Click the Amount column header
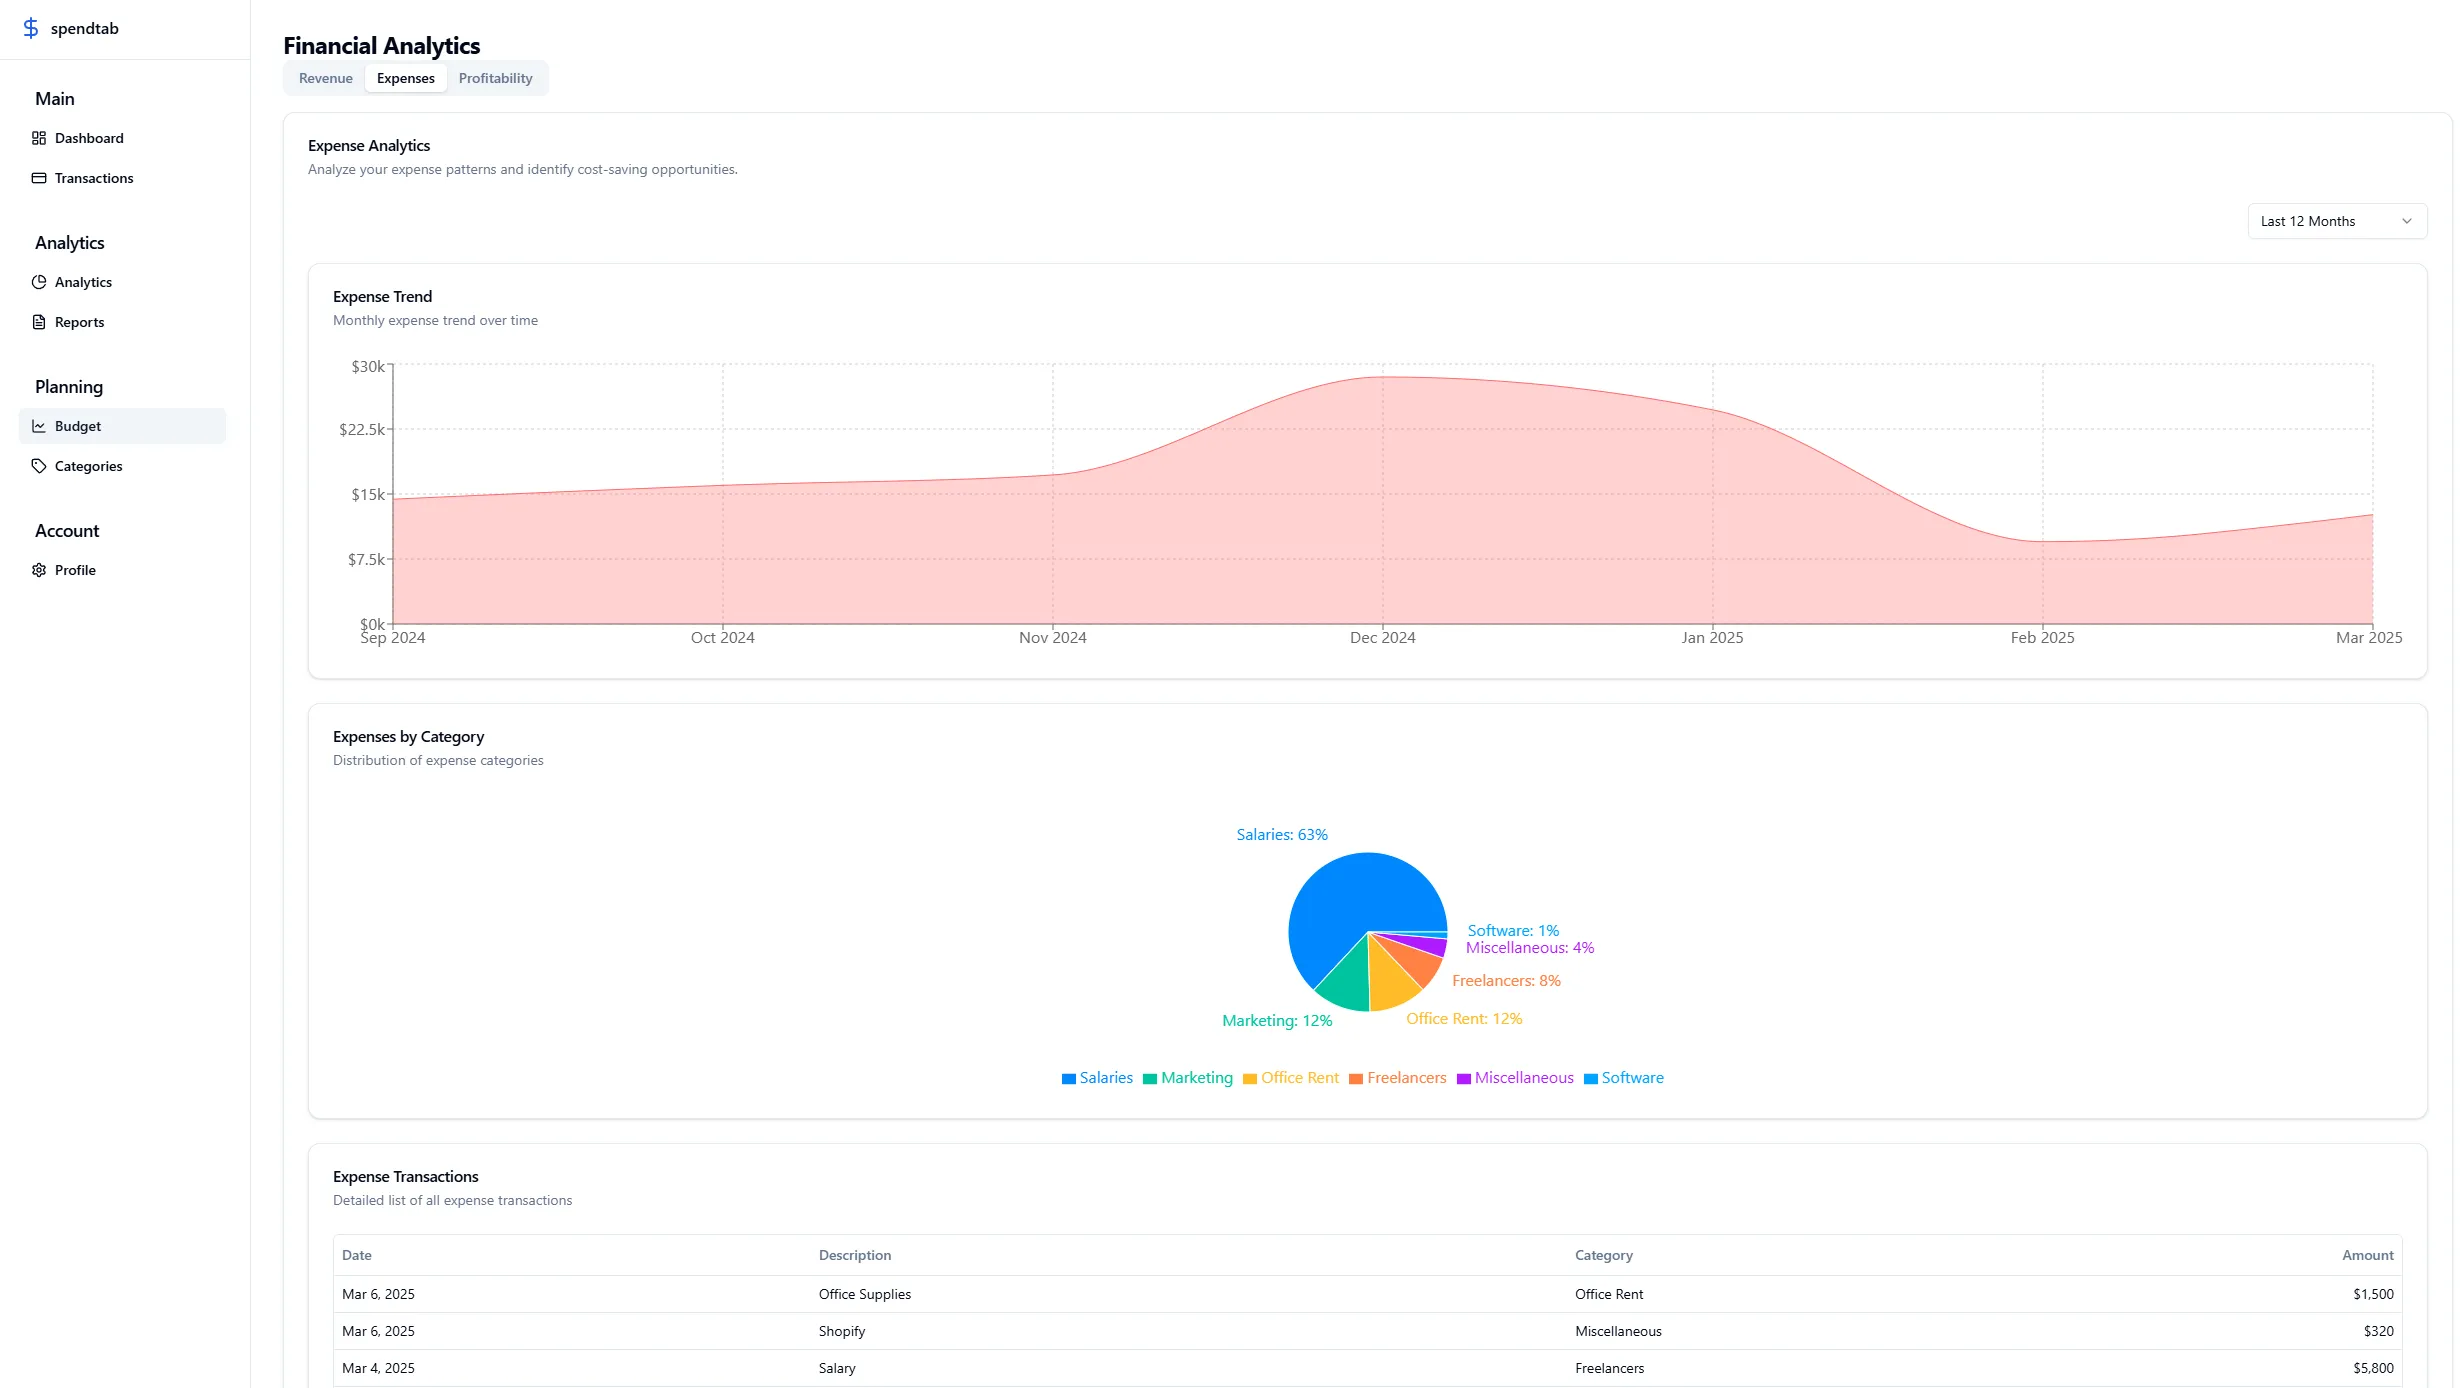The image size is (2461, 1388). coord(2366,1255)
